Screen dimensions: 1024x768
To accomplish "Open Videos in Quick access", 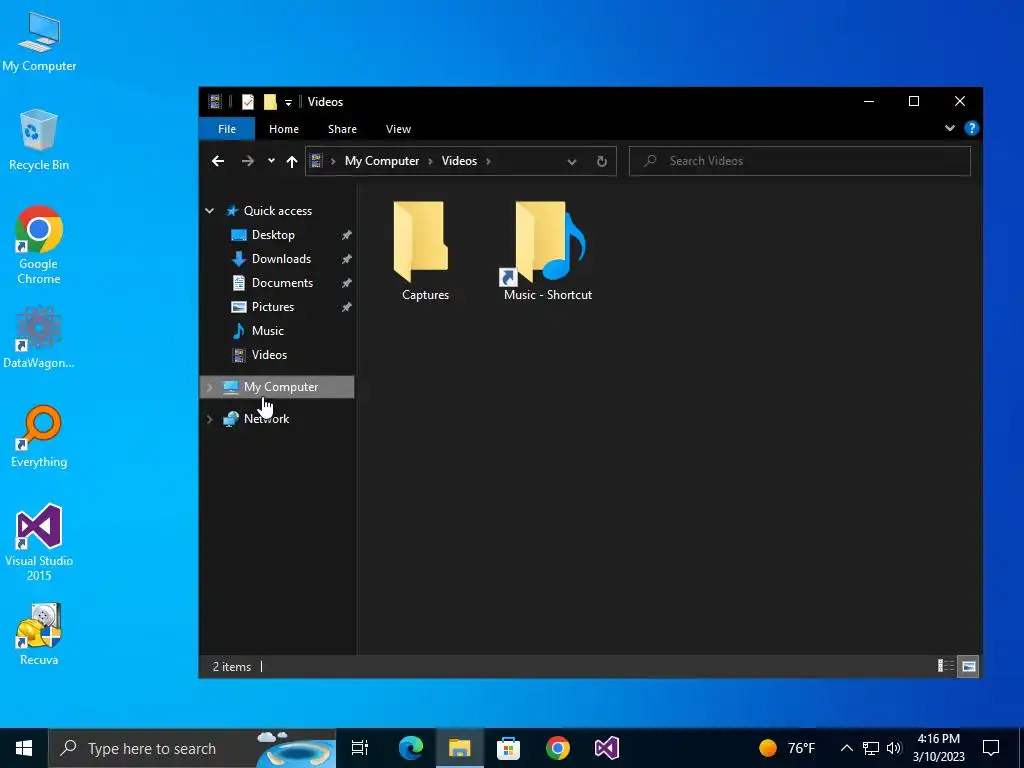I will tap(269, 355).
